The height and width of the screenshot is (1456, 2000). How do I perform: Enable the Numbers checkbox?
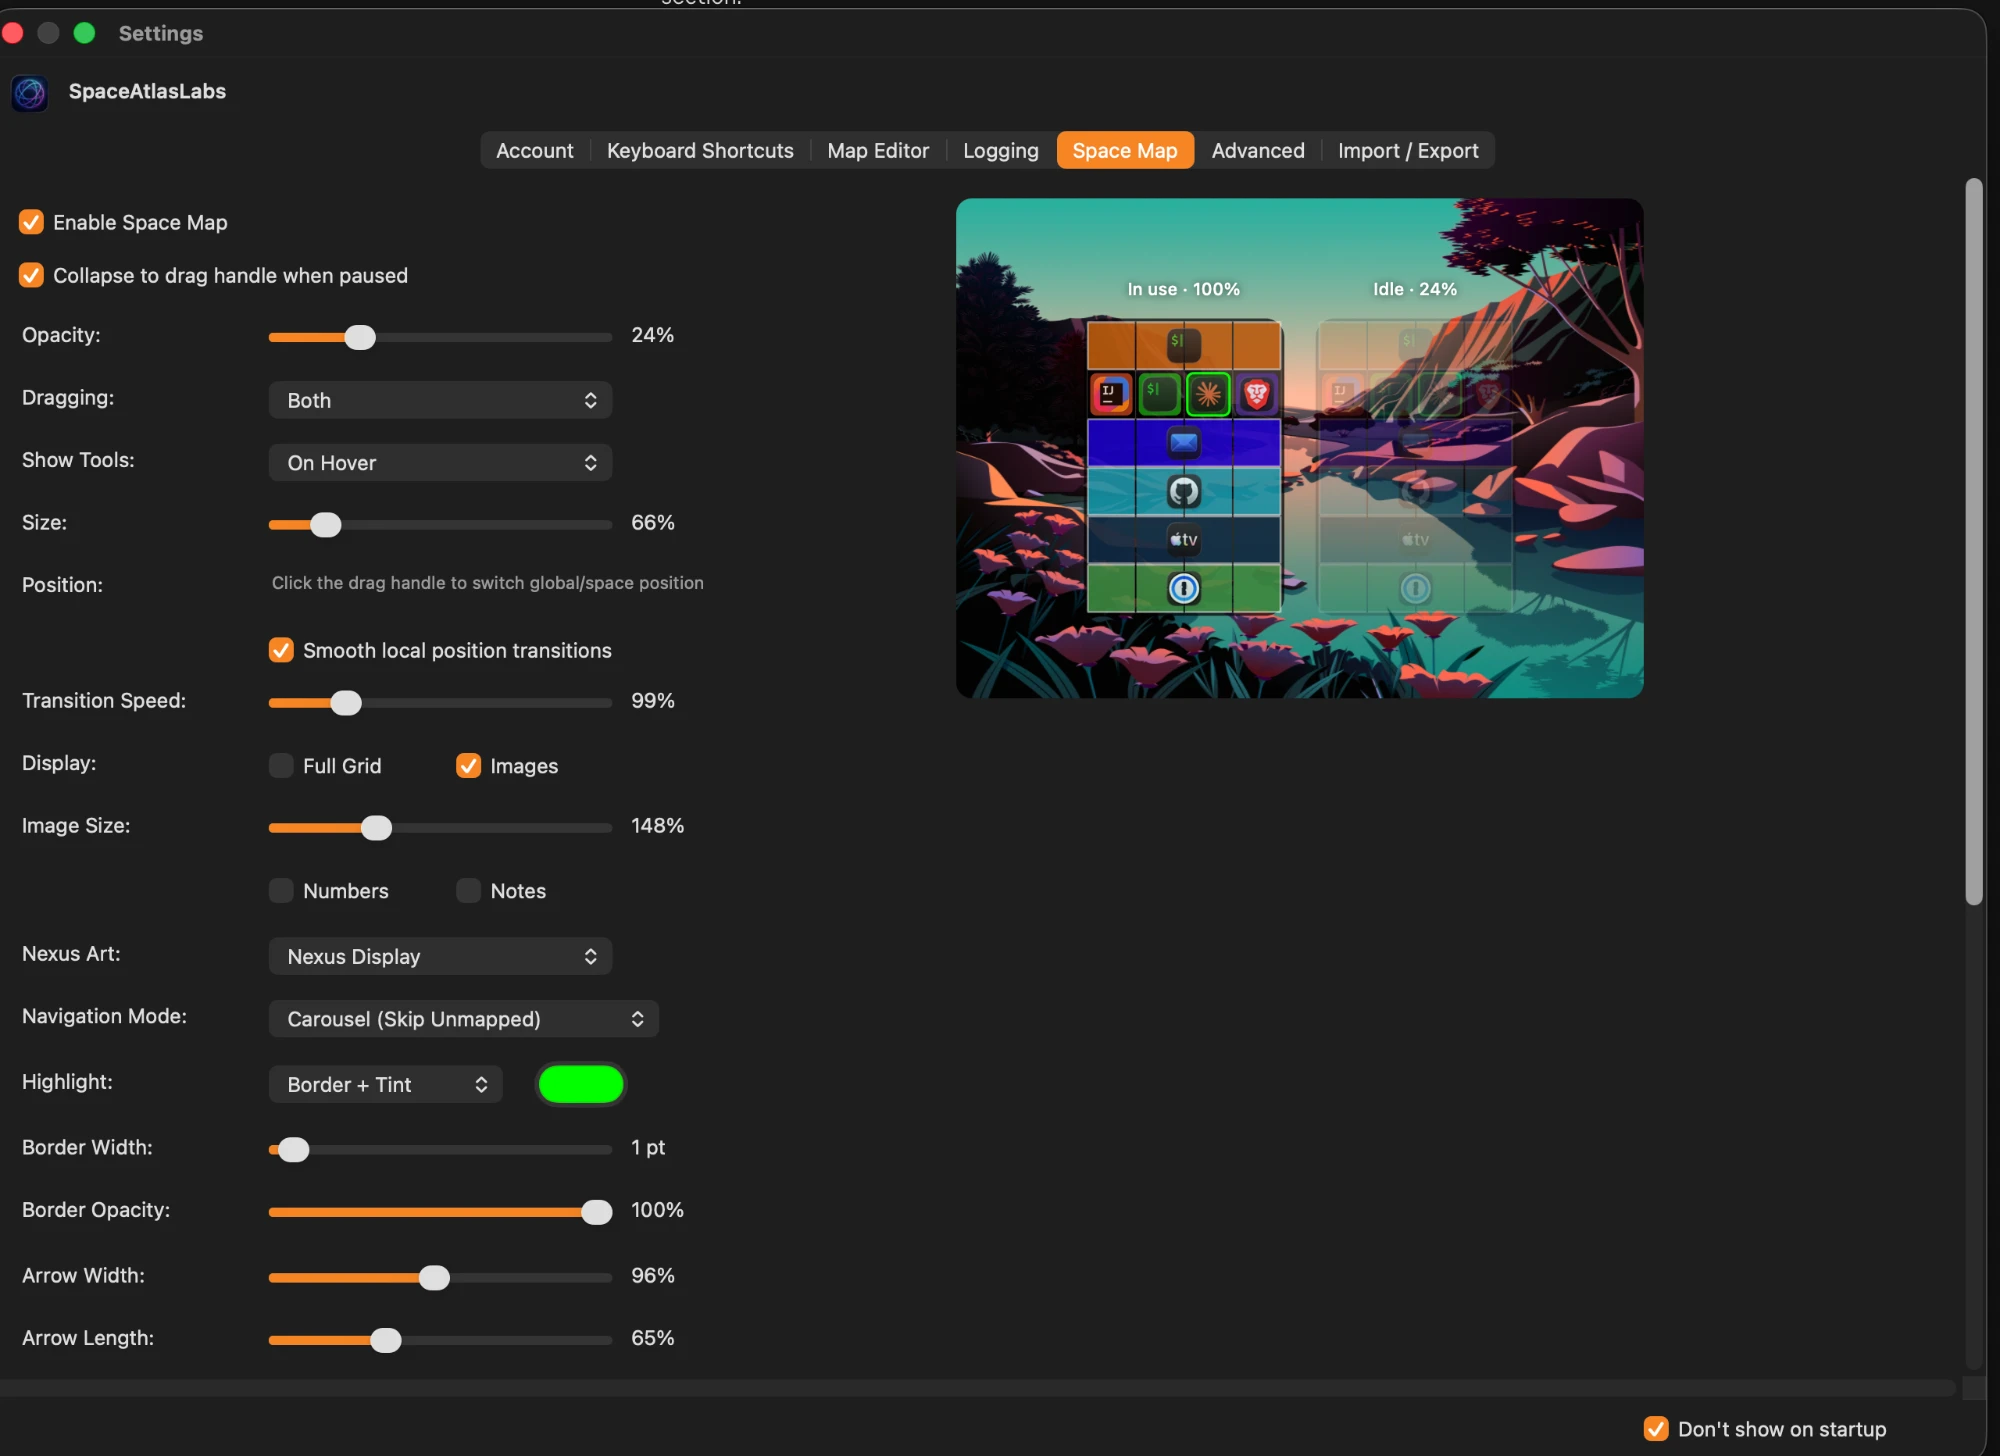(281, 891)
